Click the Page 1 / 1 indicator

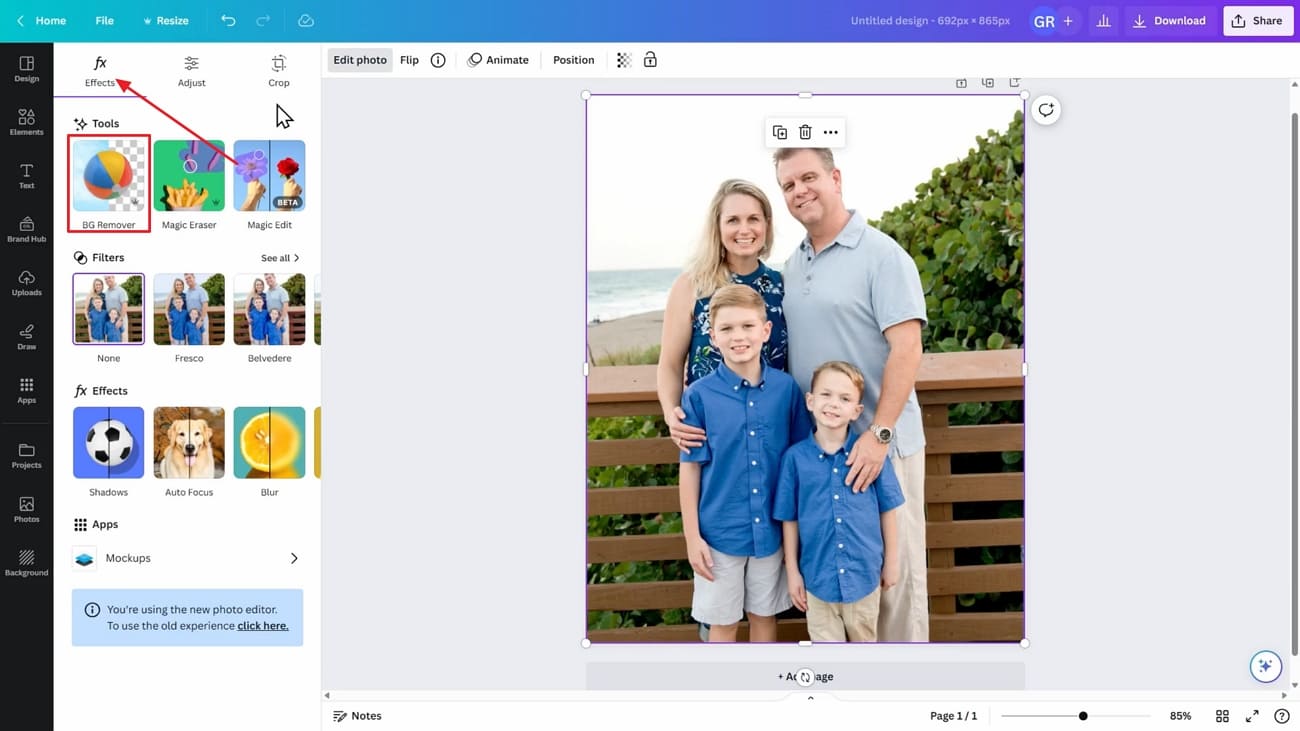tap(953, 716)
